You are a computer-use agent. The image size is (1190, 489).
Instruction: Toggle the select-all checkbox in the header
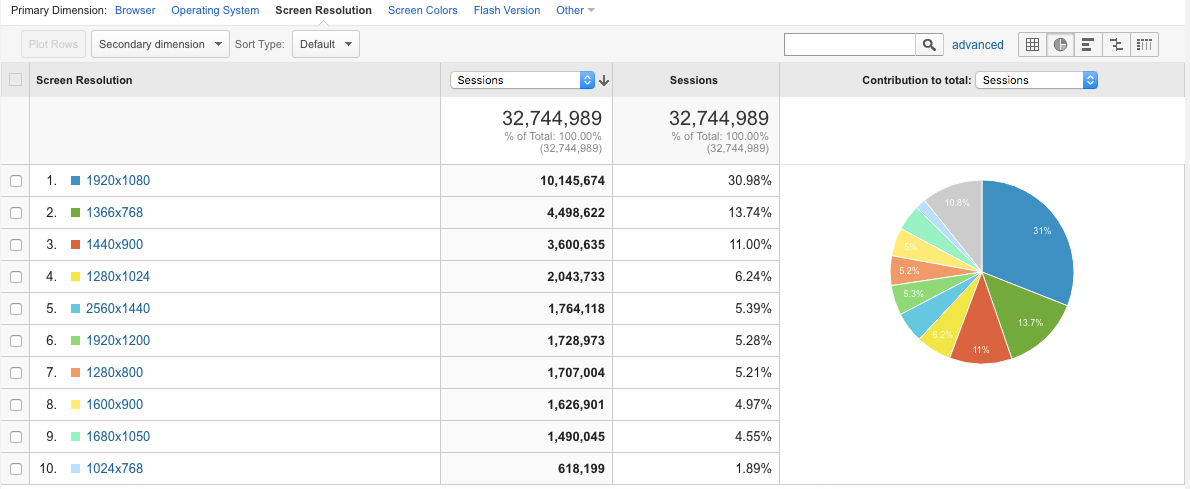15,80
